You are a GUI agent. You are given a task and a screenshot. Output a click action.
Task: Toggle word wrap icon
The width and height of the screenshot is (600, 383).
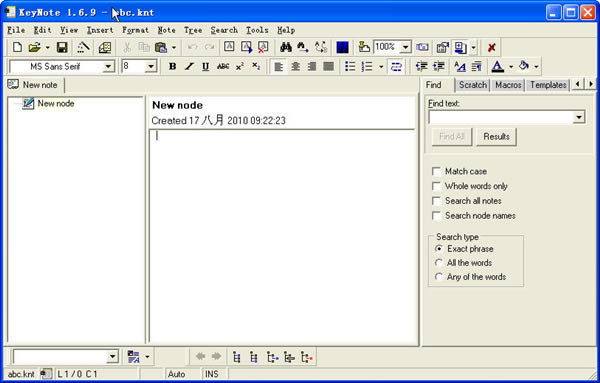click(x=396, y=67)
